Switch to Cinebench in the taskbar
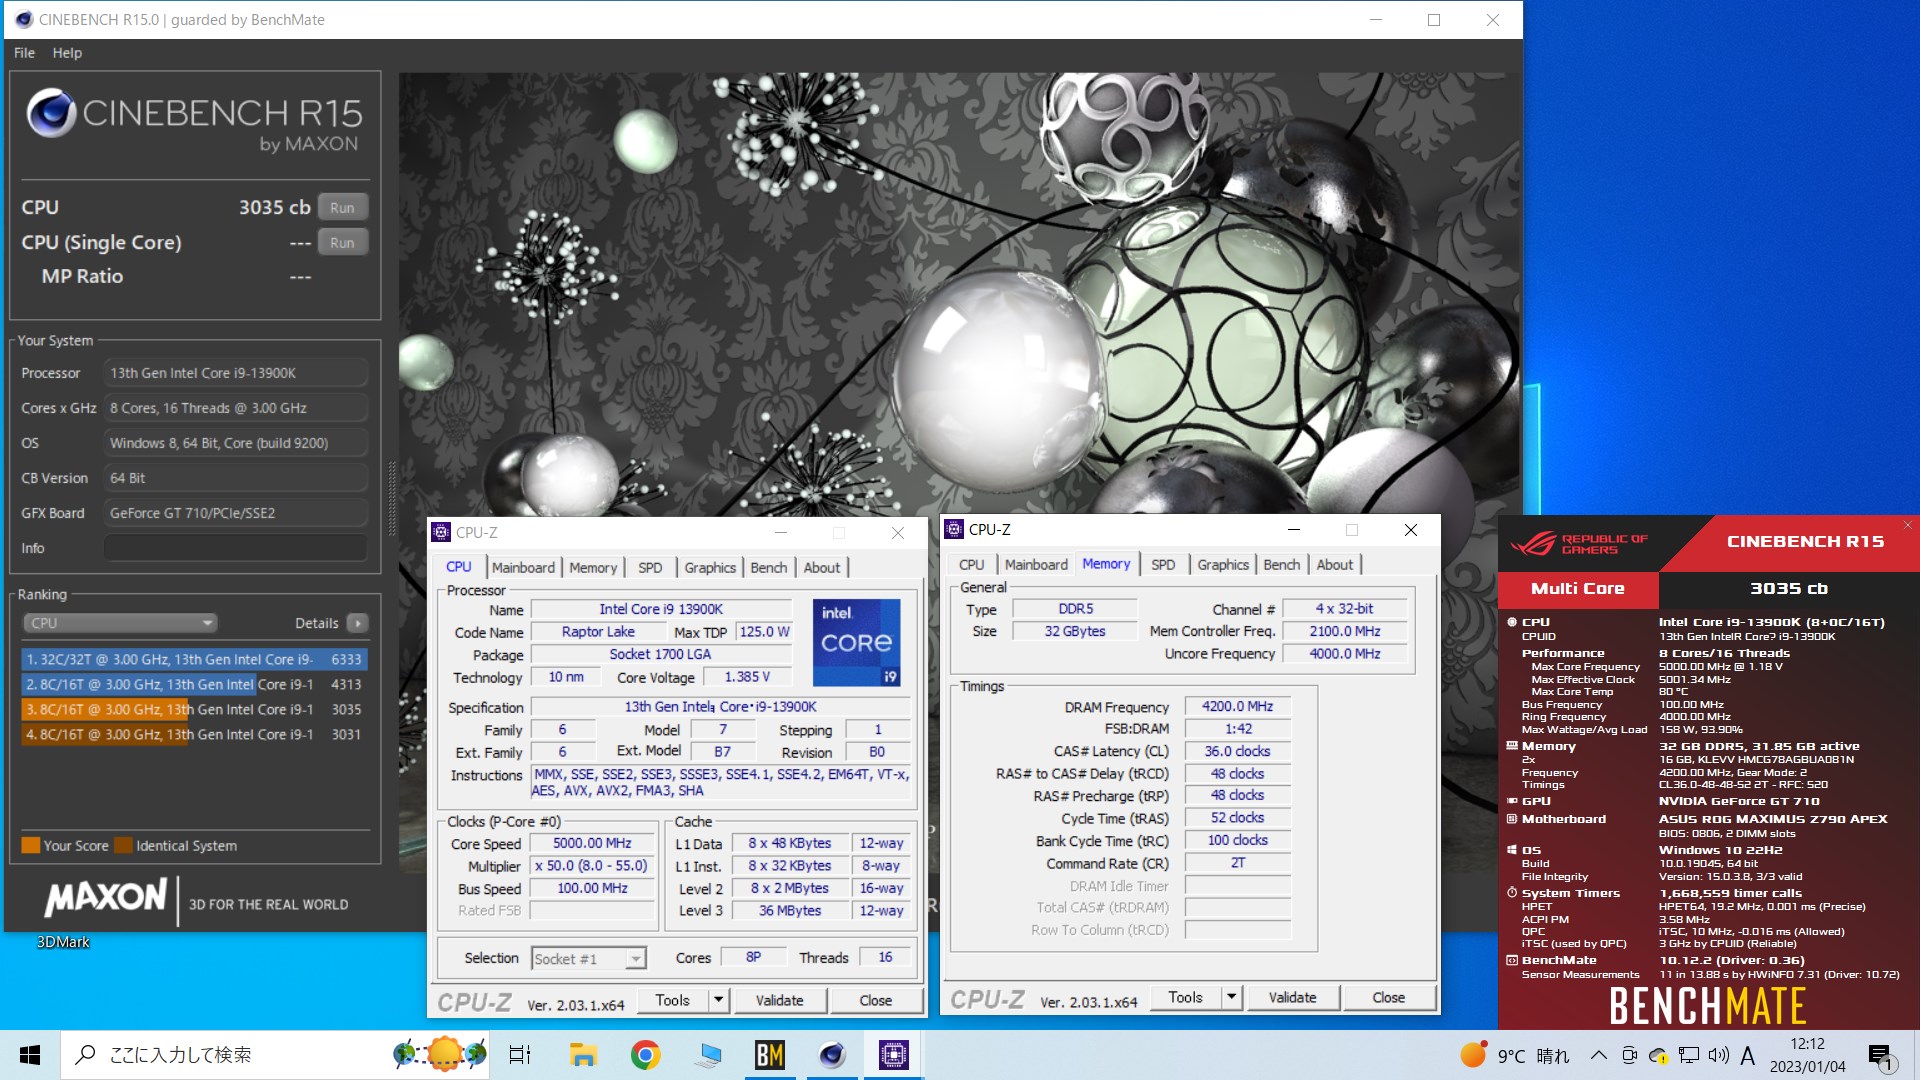The height and width of the screenshot is (1080, 1920). pos(832,1055)
